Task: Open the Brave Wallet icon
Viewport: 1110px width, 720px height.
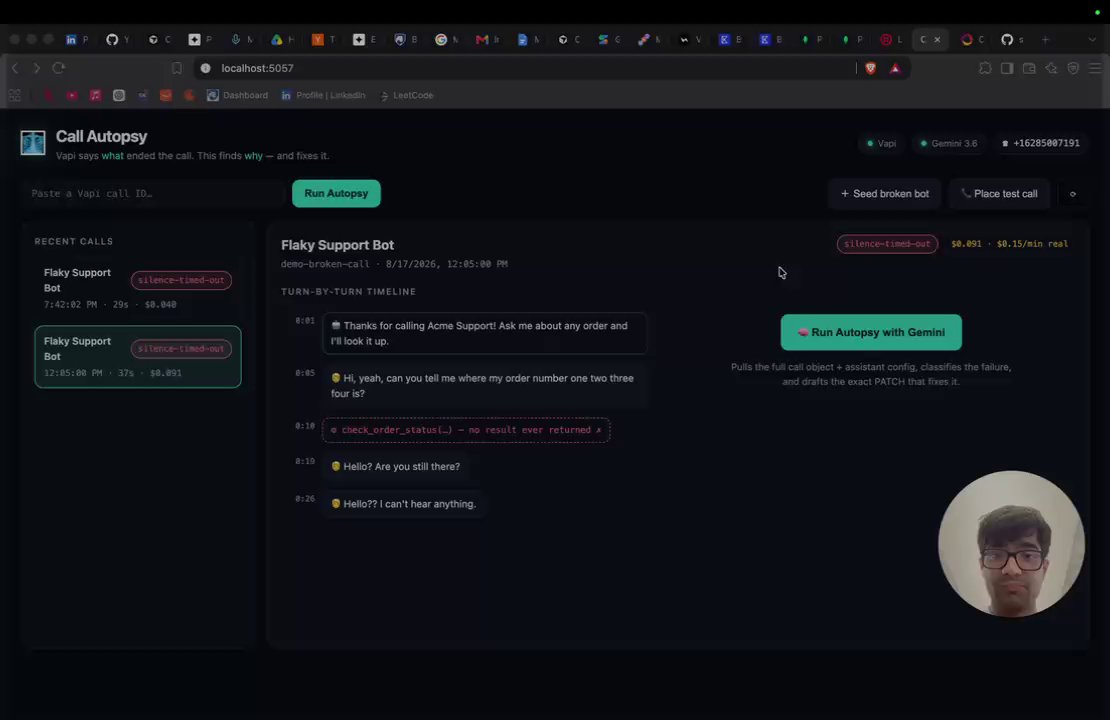Action: pyautogui.click(x=1029, y=68)
